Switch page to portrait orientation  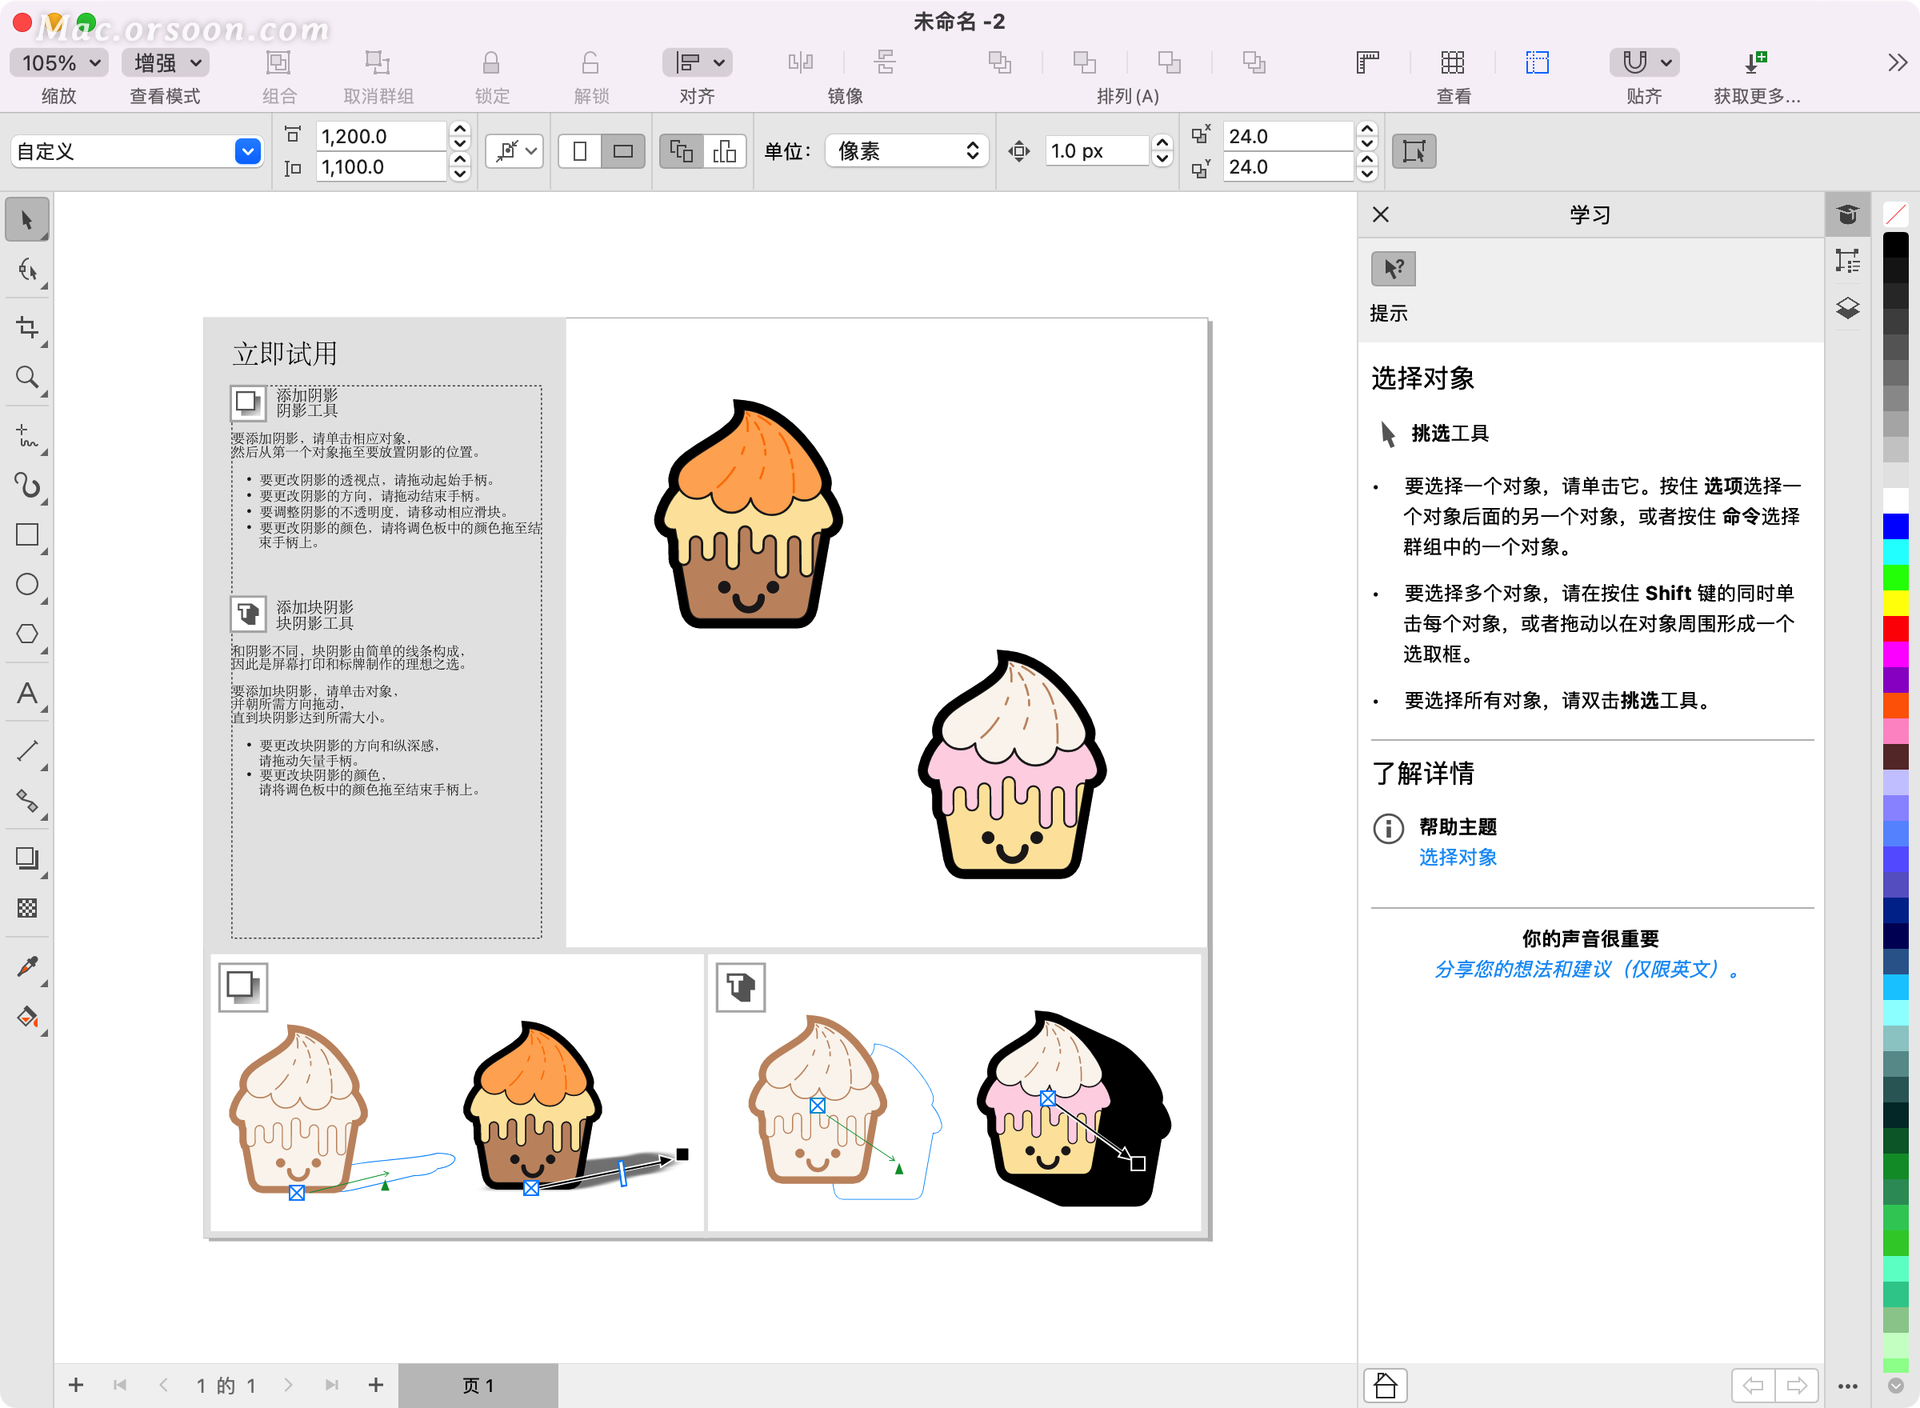[x=580, y=151]
